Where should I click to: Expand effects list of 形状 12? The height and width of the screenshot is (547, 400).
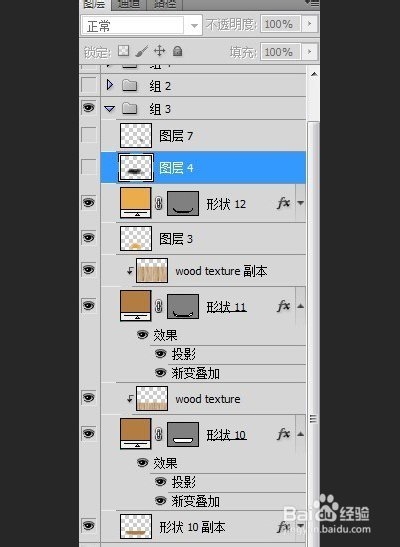point(301,203)
